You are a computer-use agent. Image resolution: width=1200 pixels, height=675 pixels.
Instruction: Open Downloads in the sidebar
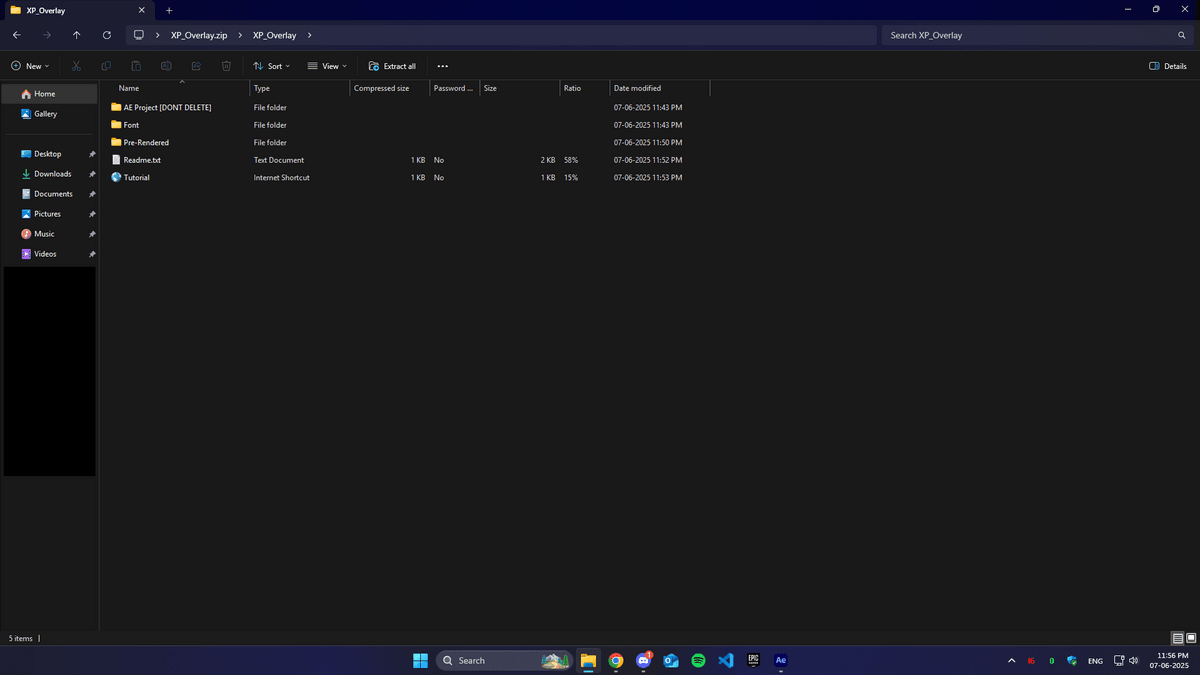[52, 174]
